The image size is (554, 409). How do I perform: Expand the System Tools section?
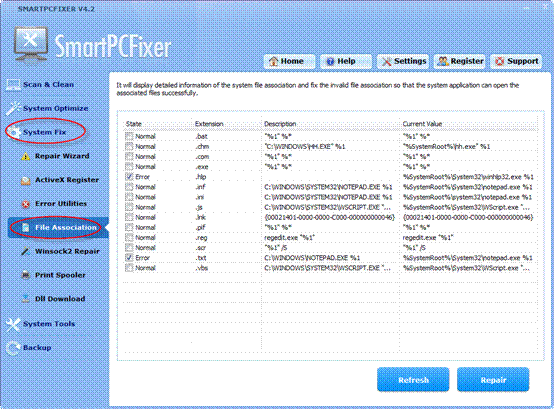click(x=49, y=324)
